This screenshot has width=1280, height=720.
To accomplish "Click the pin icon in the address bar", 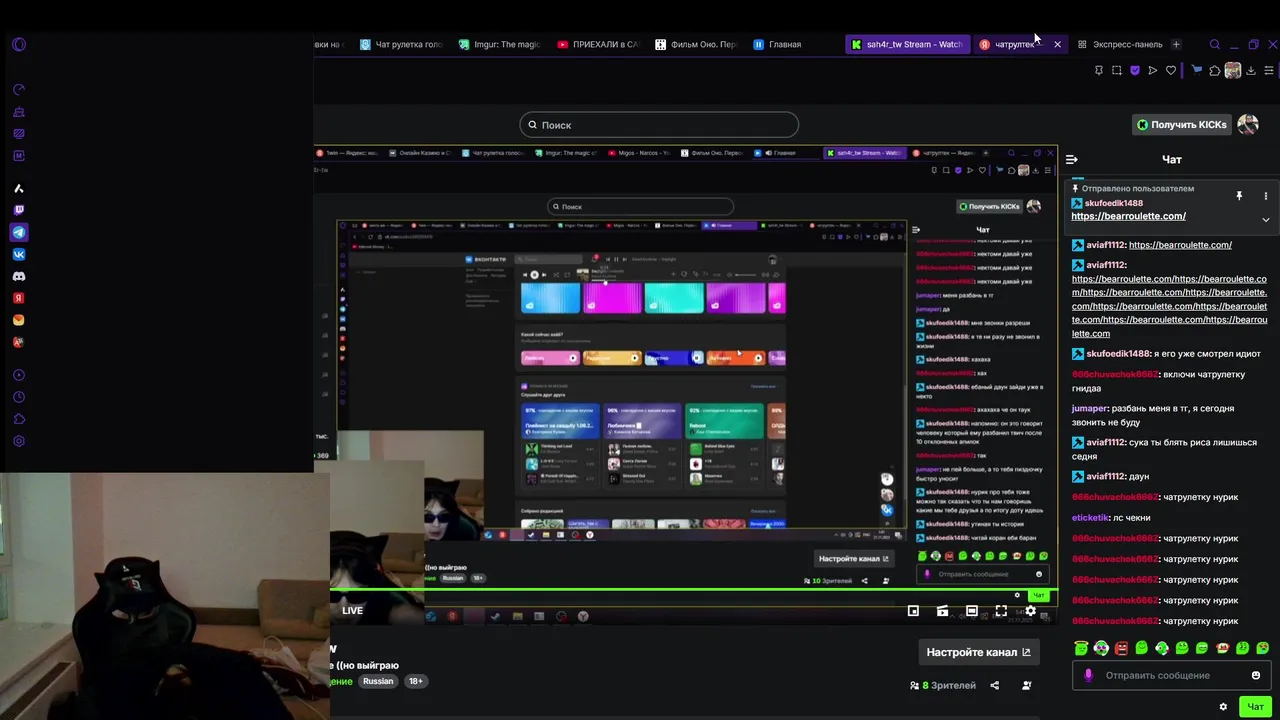I will (1099, 71).
